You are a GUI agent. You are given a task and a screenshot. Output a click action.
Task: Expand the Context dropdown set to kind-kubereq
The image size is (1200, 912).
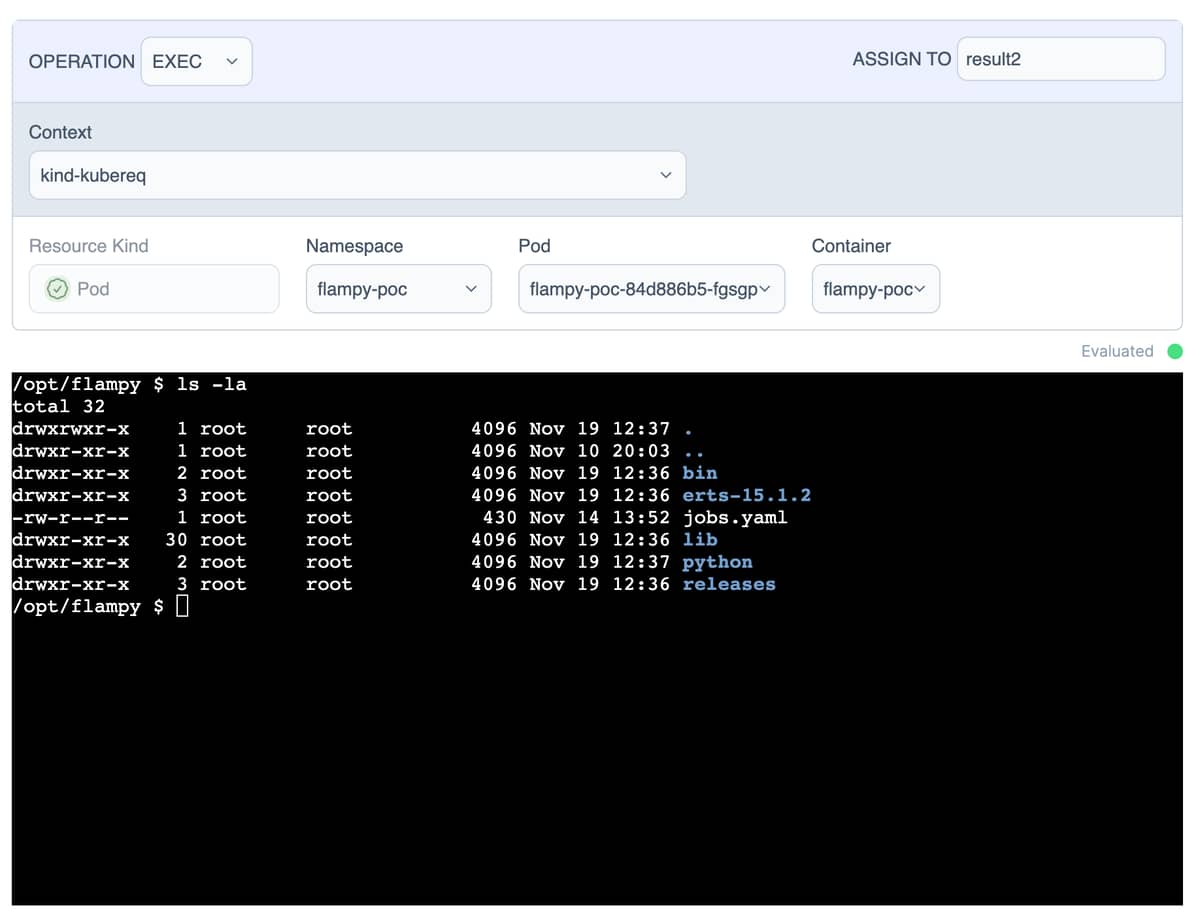(x=357, y=175)
